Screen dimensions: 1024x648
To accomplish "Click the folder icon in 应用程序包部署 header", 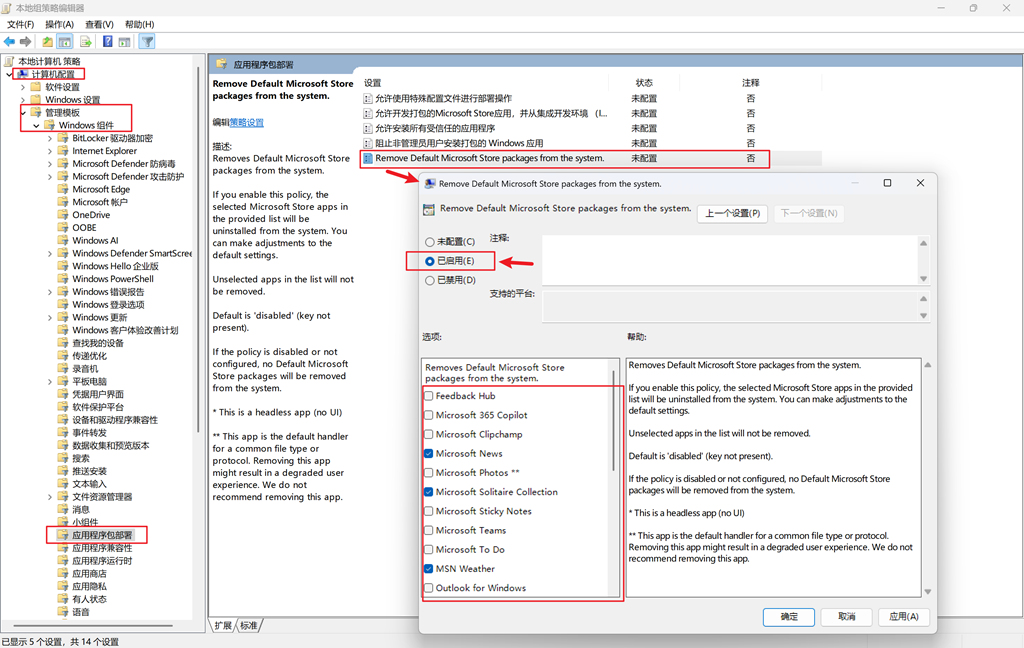I will [x=221, y=64].
